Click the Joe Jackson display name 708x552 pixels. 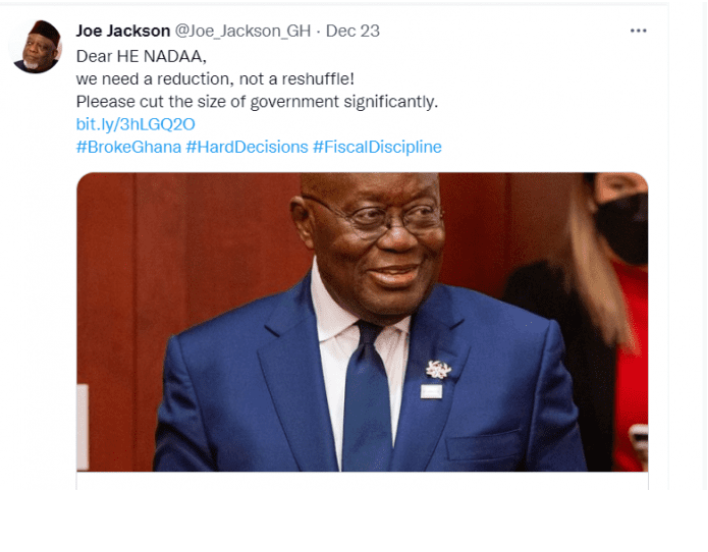pos(123,31)
